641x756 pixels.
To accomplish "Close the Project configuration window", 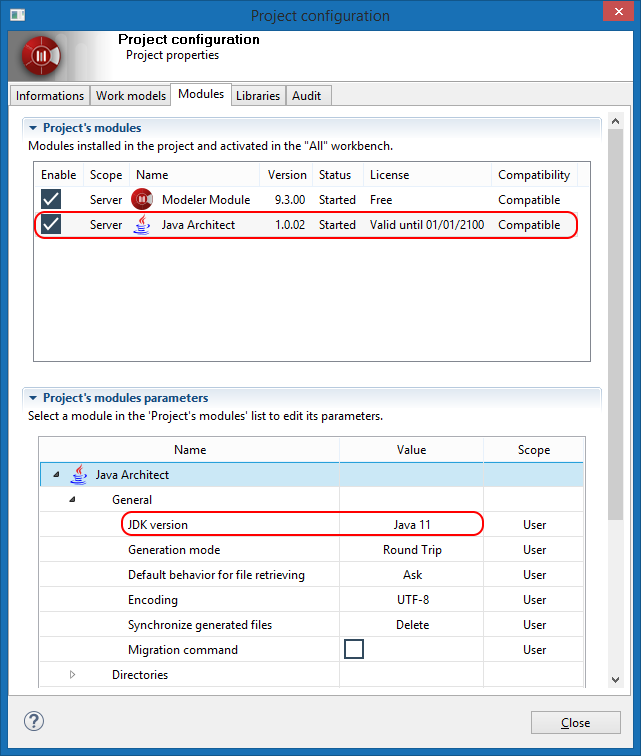I will [x=619, y=12].
